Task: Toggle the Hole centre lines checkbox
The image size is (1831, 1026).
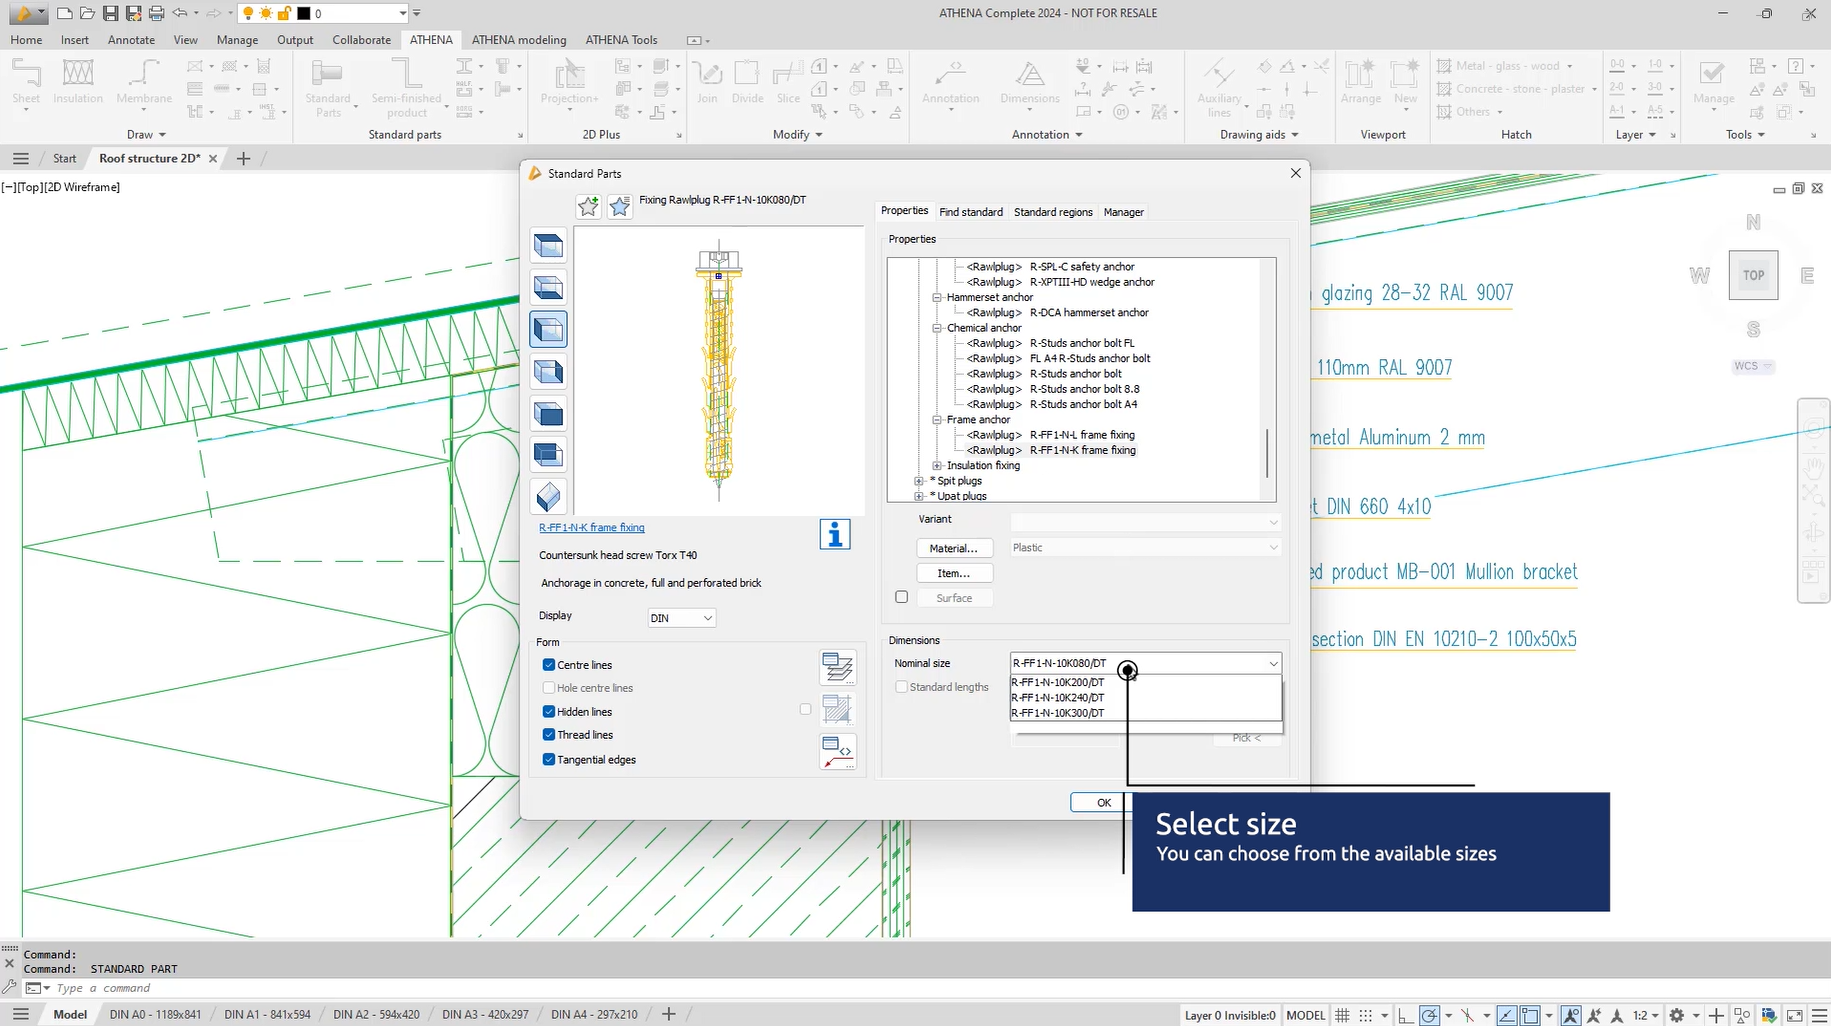Action: [549, 688]
